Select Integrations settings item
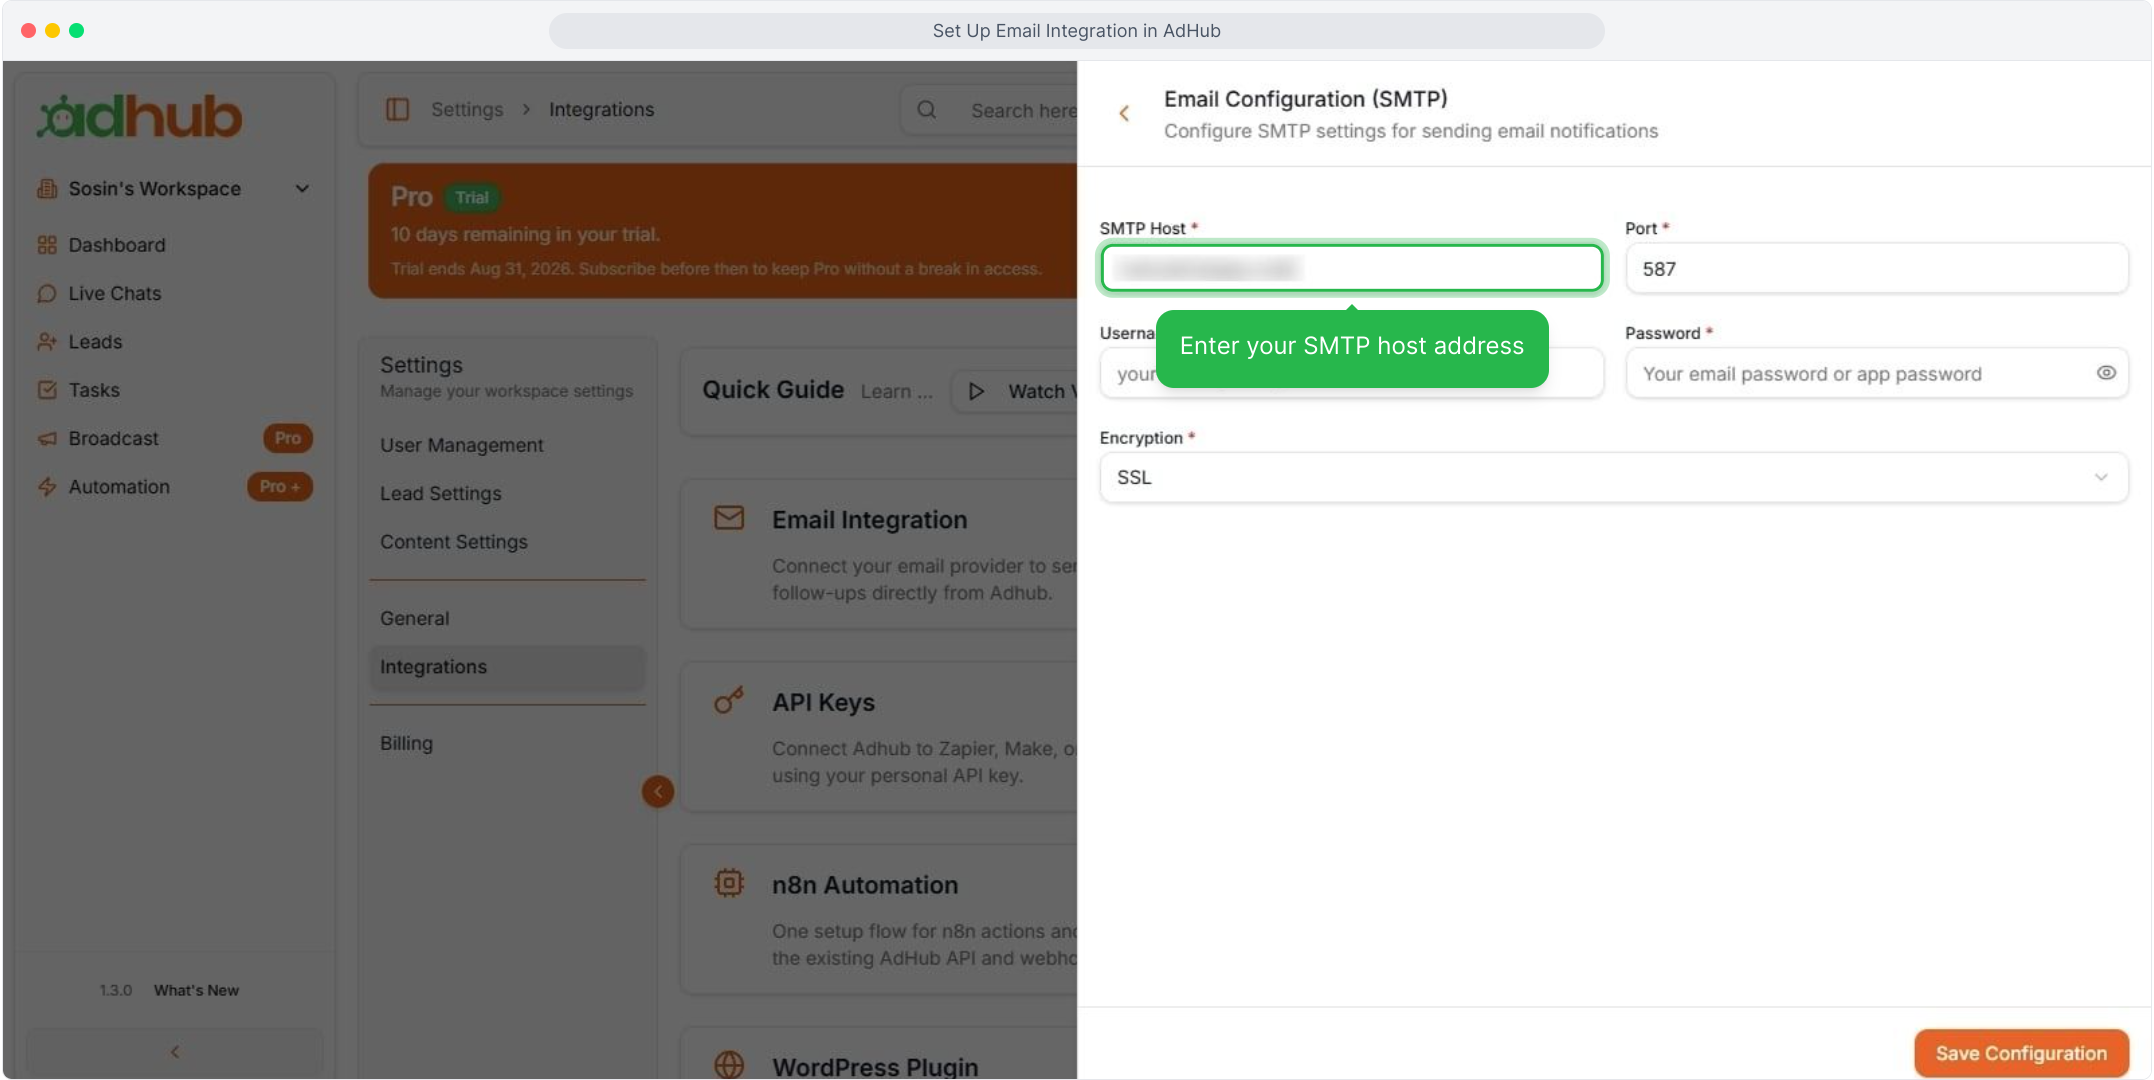Image resolution: width=2154 pixels, height=1080 pixels. point(508,667)
